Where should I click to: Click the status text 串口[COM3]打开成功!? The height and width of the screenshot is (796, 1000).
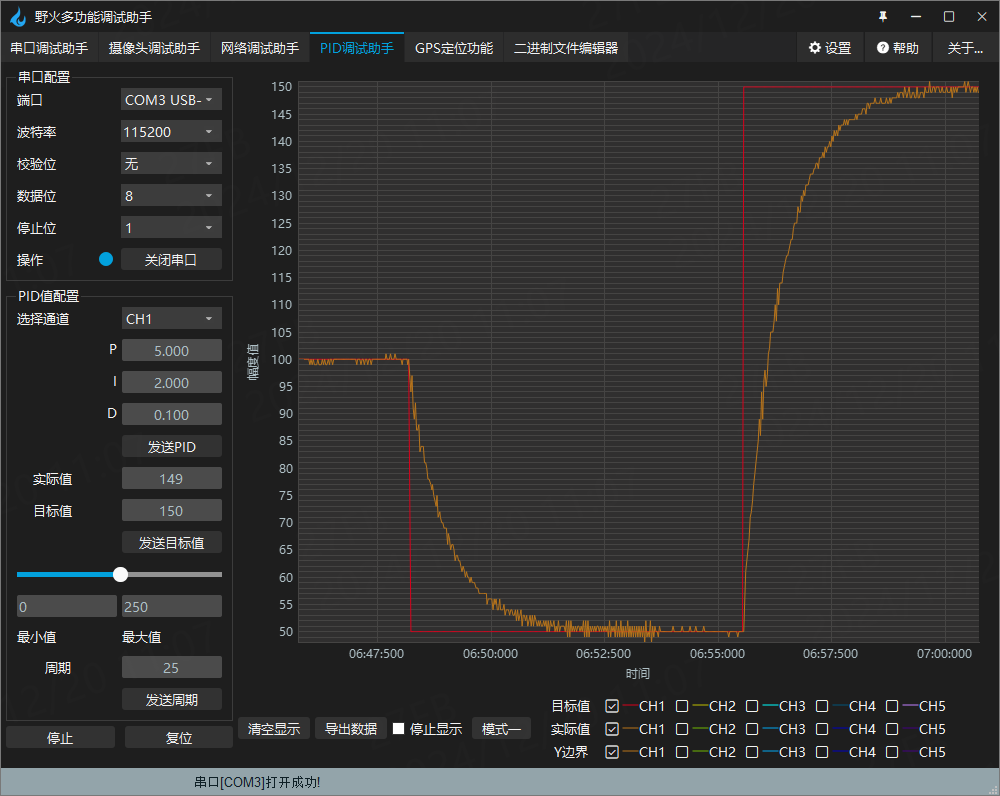(257, 782)
